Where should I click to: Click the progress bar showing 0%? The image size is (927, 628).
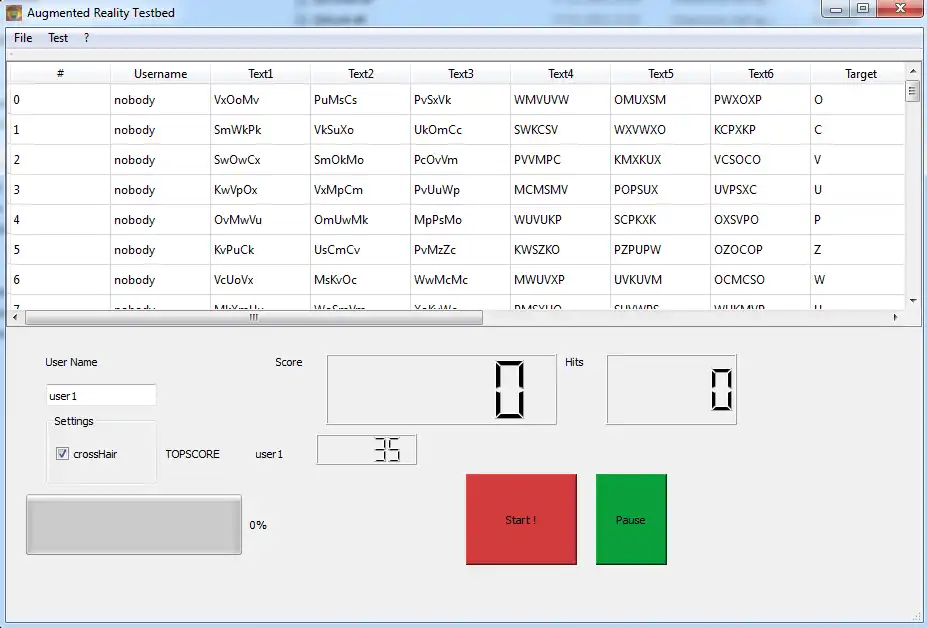[134, 525]
